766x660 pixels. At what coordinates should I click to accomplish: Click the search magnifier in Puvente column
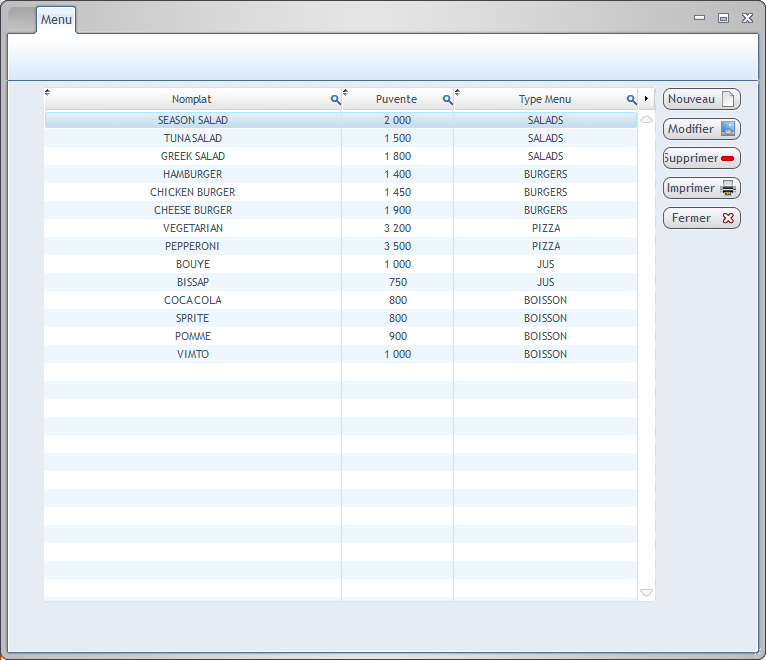(448, 100)
